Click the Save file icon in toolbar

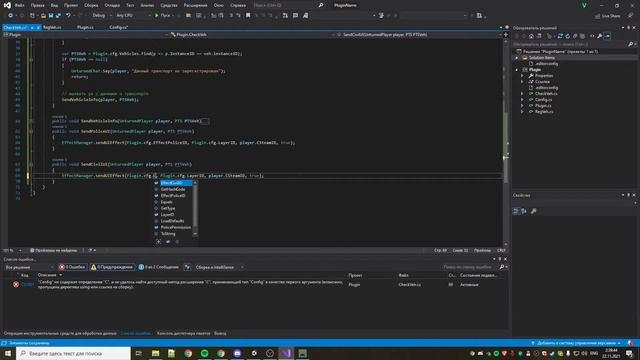click(x=51, y=16)
